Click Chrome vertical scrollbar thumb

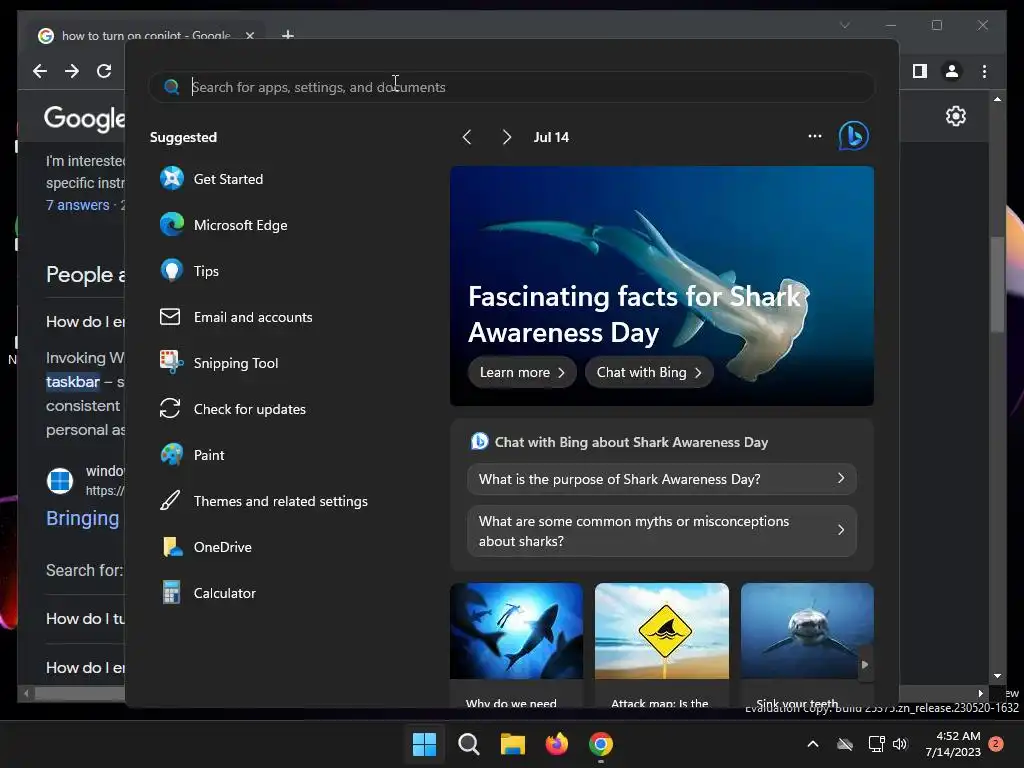(997, 285)
